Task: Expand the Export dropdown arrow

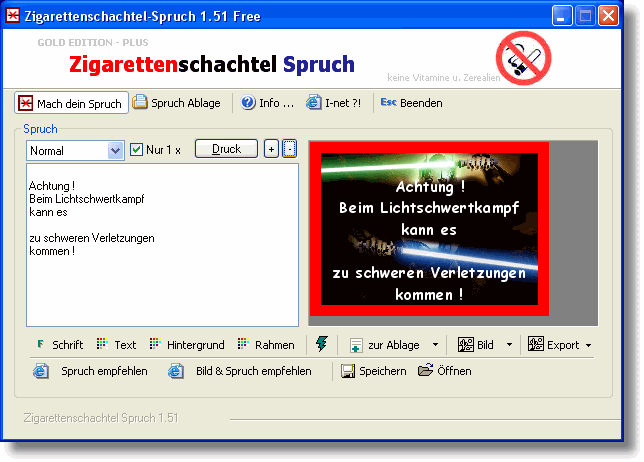Action: pyautogui.click(x=589, y=345)
